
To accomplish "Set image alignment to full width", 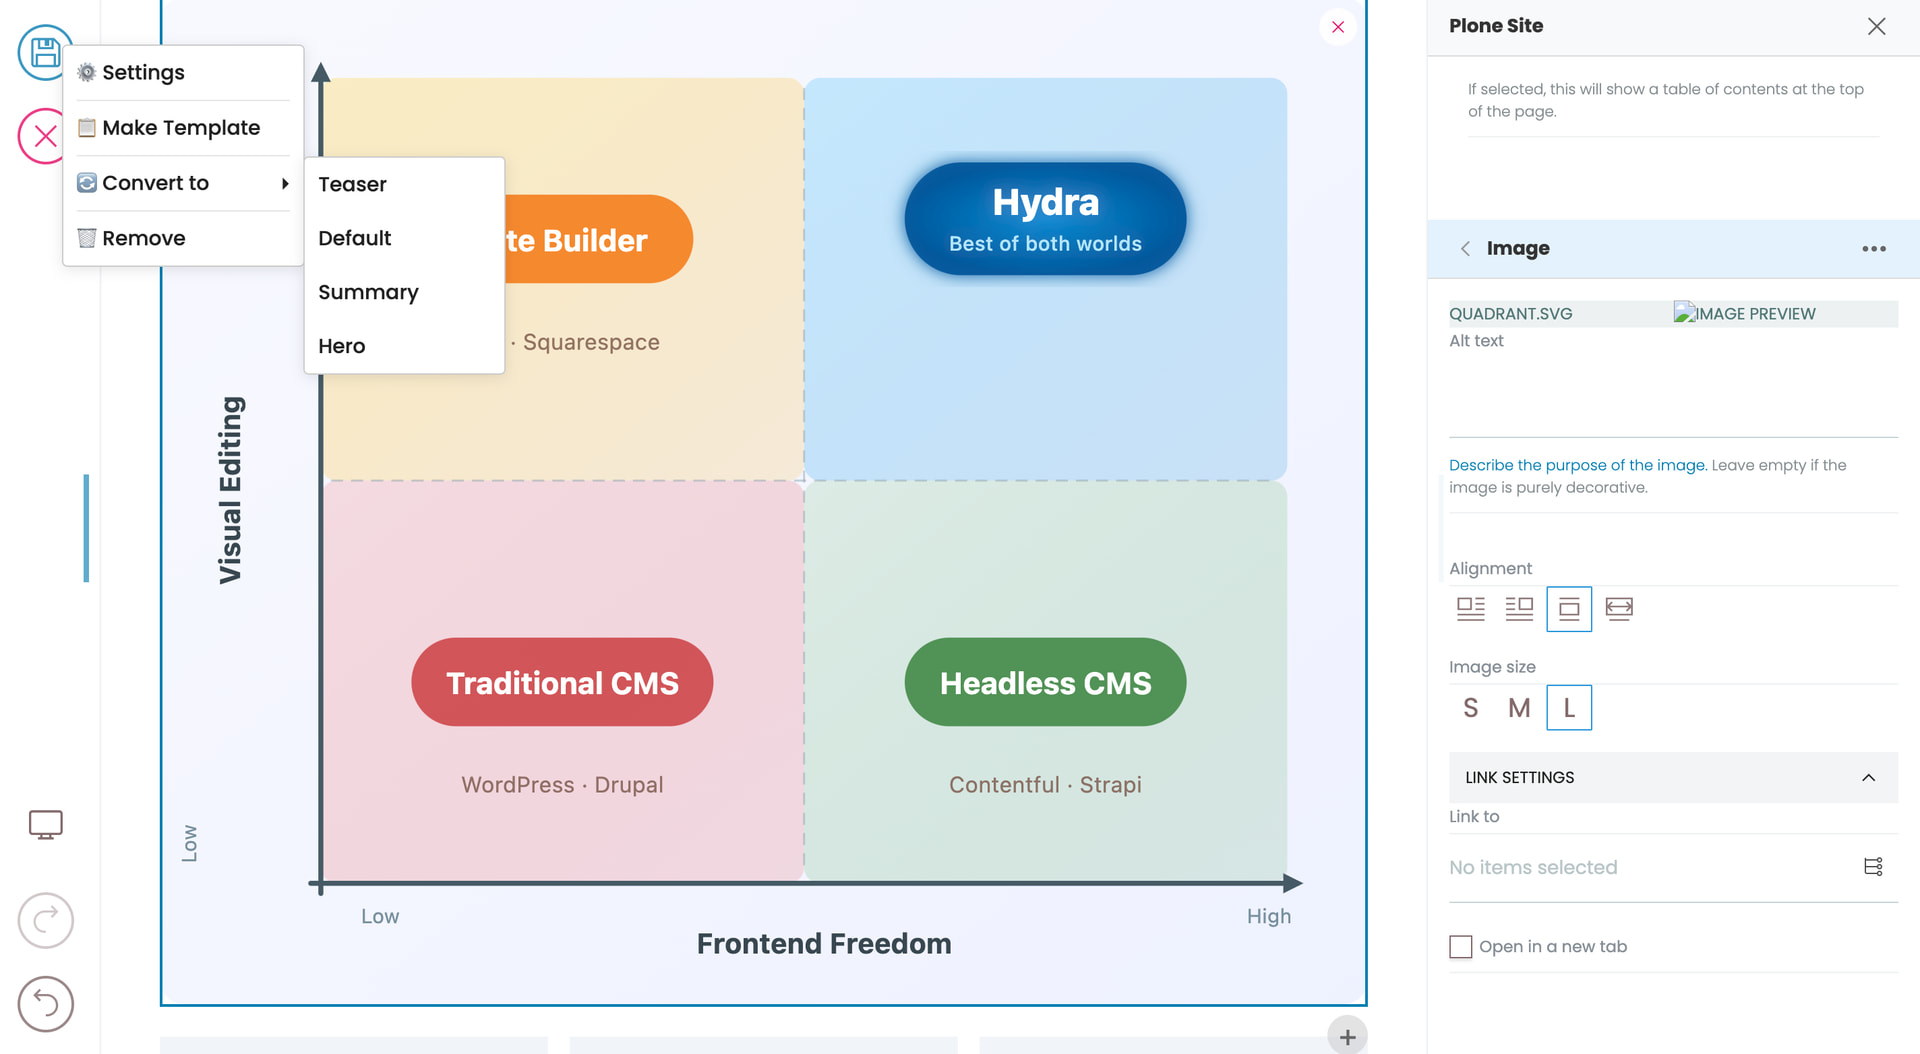I will pyautogui.click(x=1618, y=608).
